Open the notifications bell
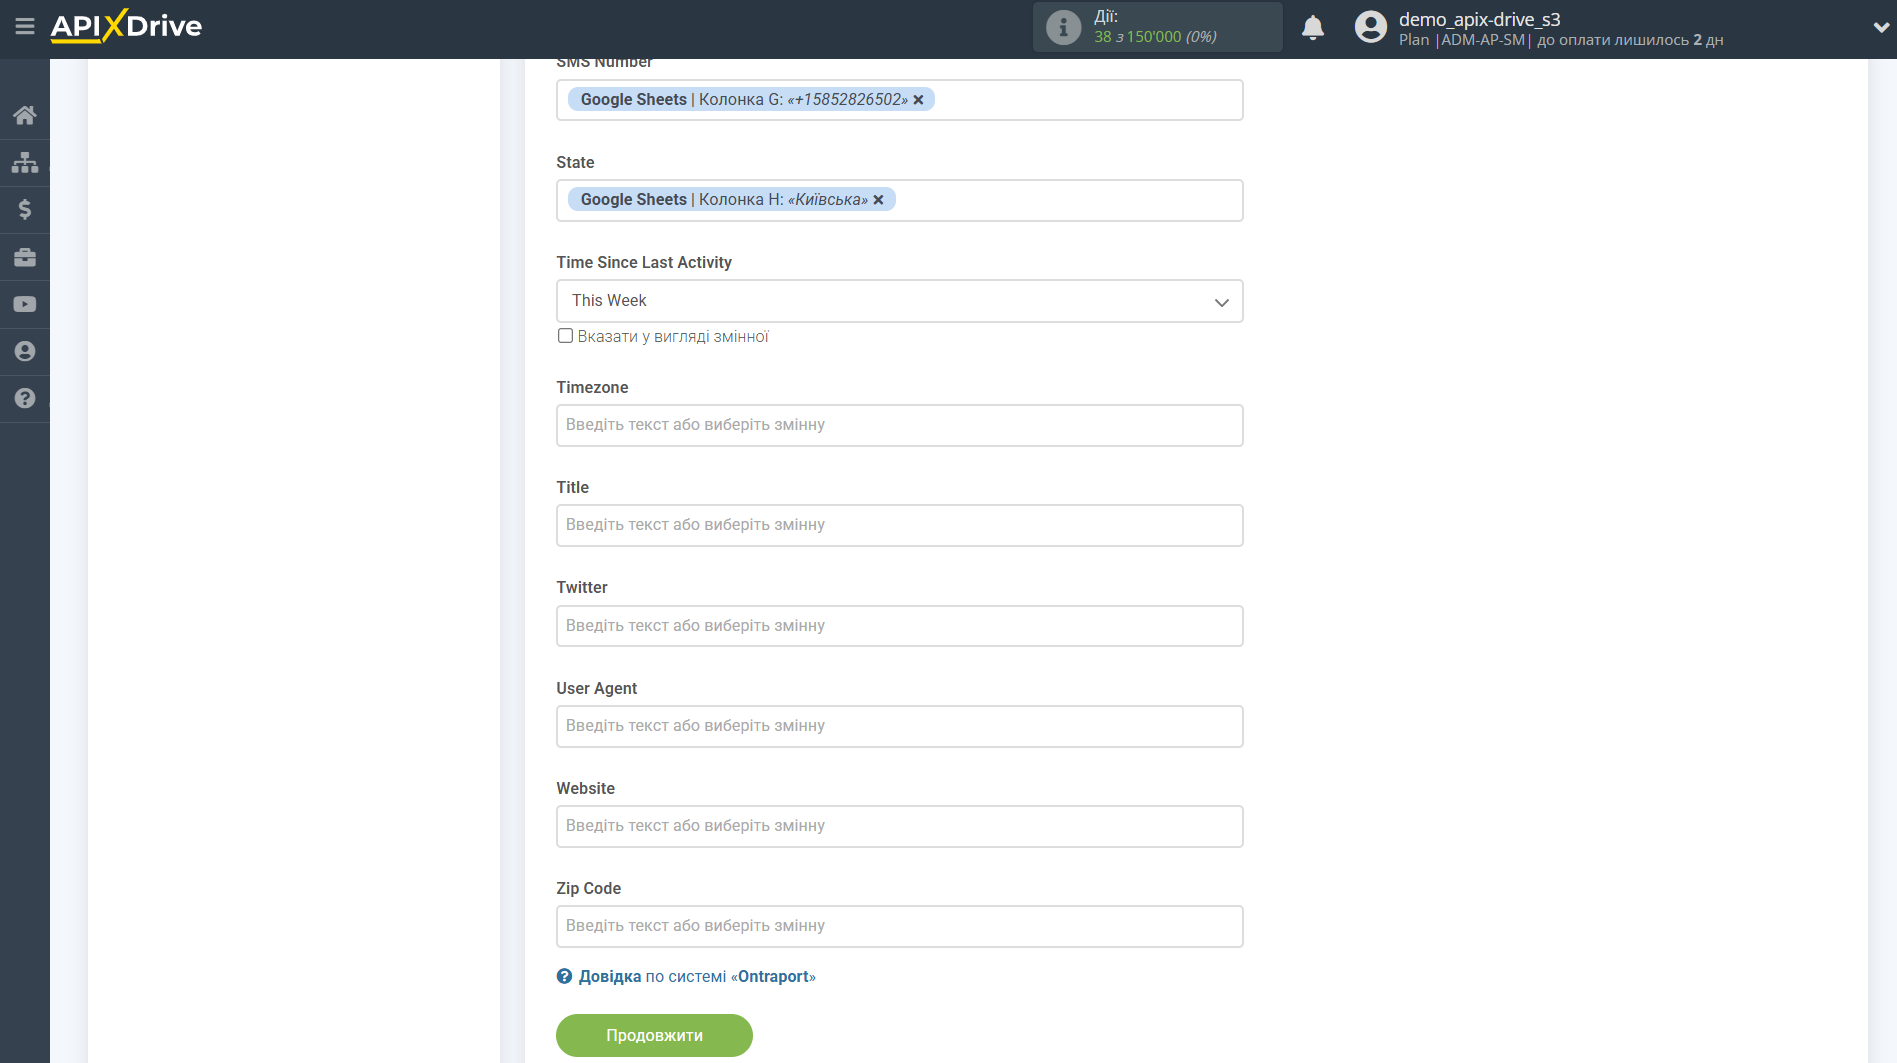Viewport: 1897px width, 1063px height. tap(1312, 28)
